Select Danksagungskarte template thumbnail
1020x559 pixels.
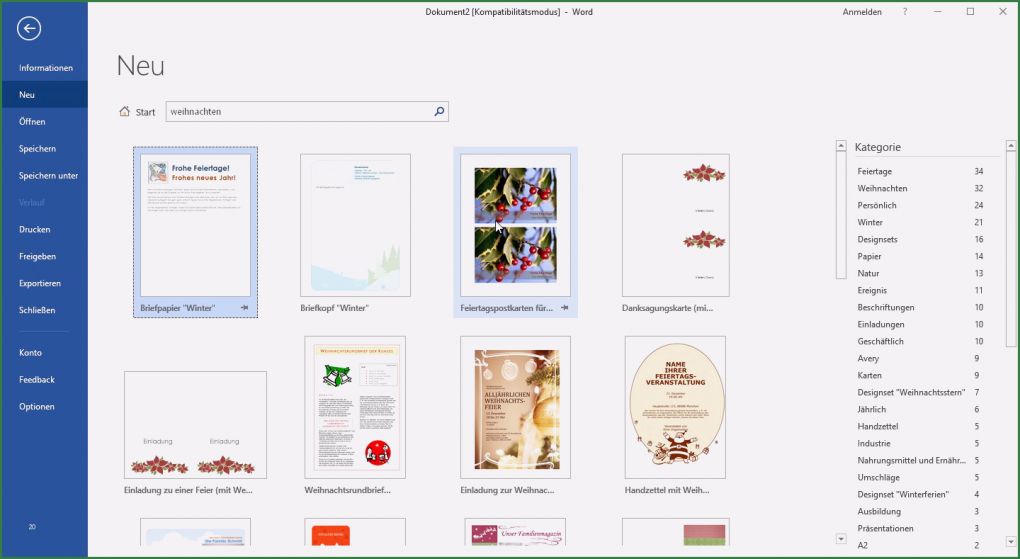tap(675, 225)
